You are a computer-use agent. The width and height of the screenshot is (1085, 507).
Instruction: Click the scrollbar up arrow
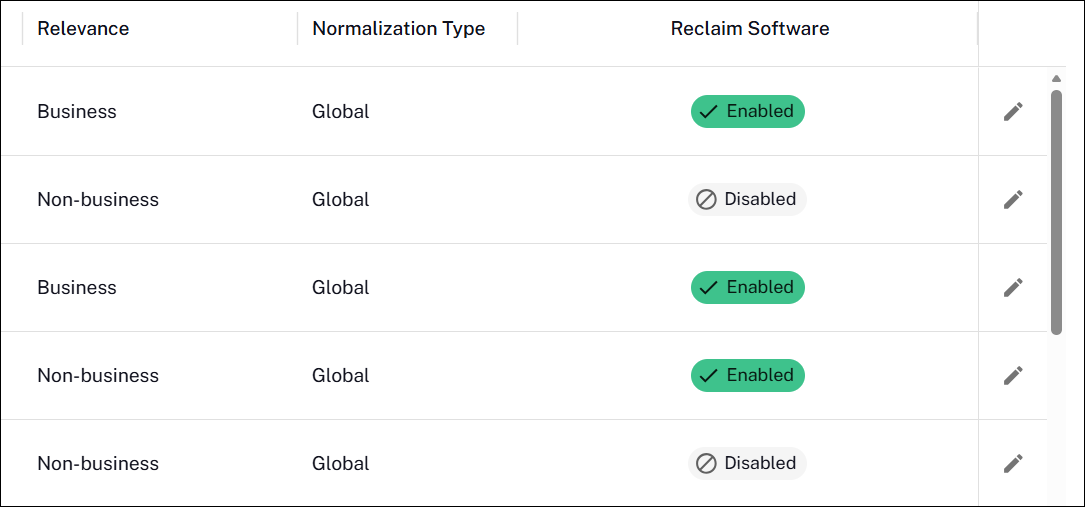[x=1056, y=79]
